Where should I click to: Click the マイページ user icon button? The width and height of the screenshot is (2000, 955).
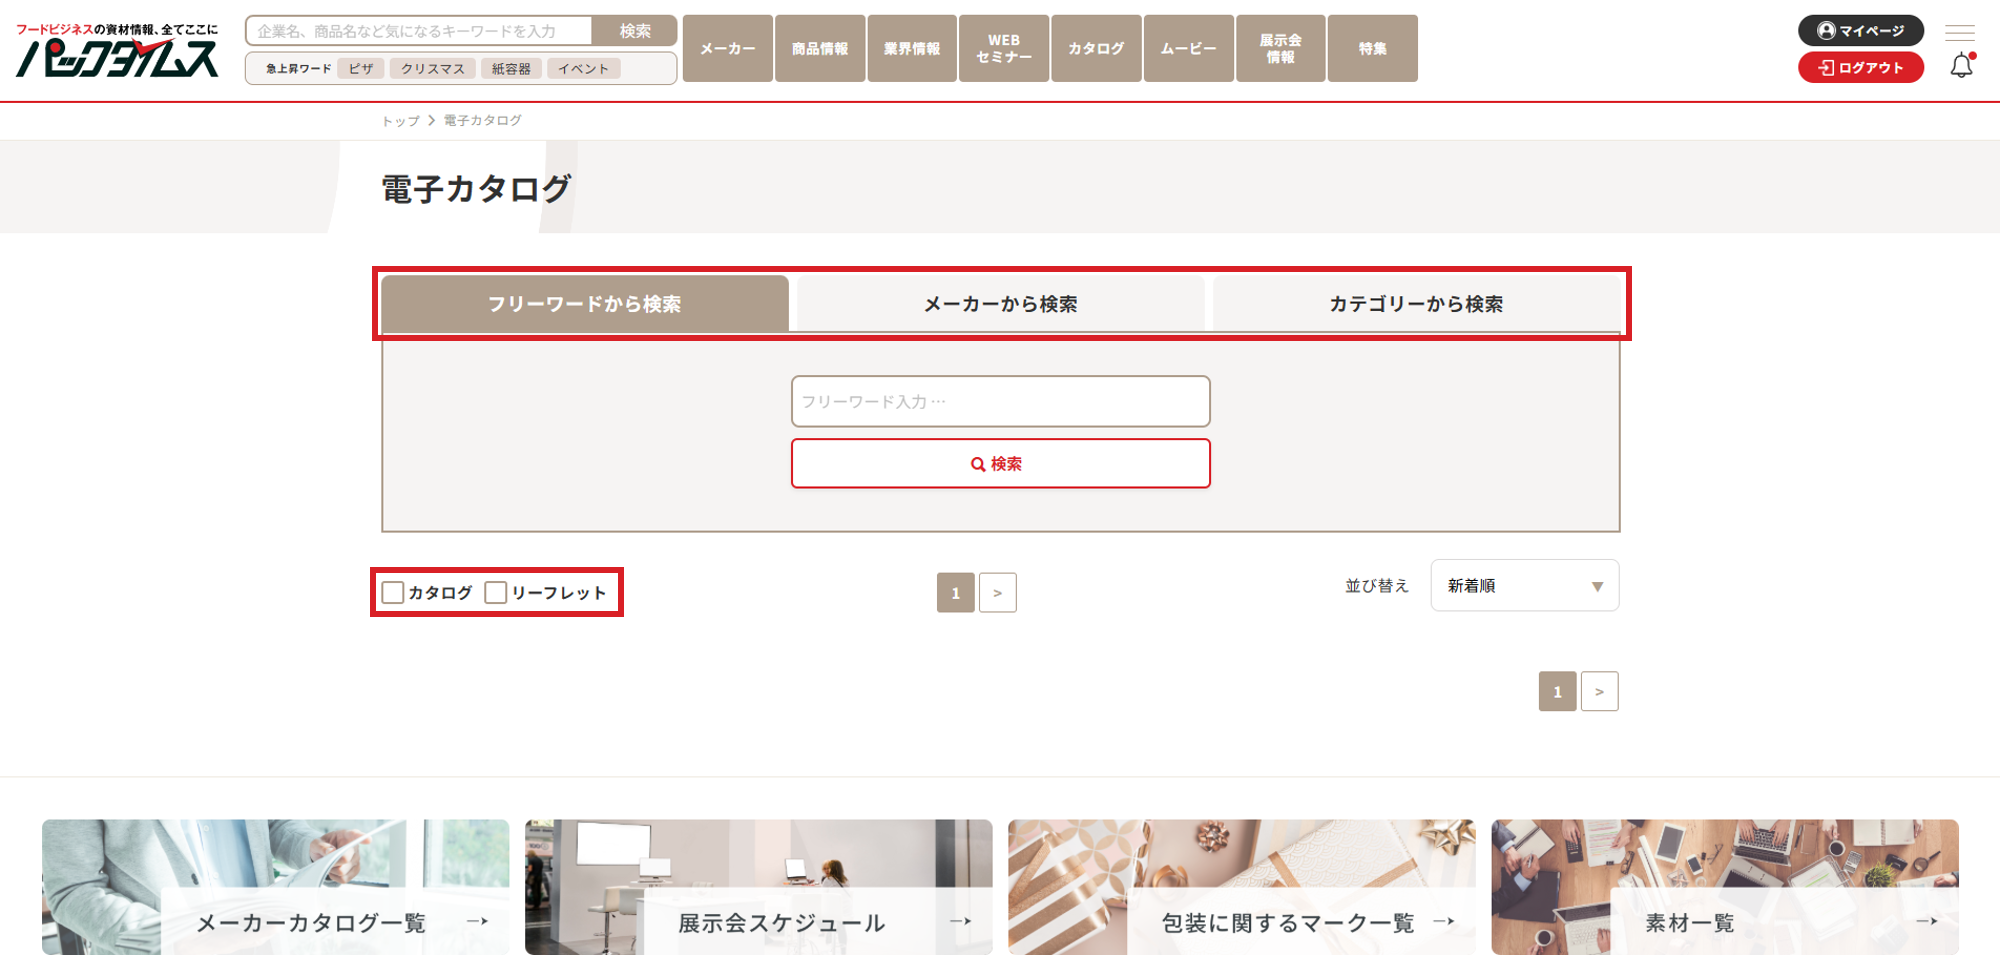(x=1860, y=31)
